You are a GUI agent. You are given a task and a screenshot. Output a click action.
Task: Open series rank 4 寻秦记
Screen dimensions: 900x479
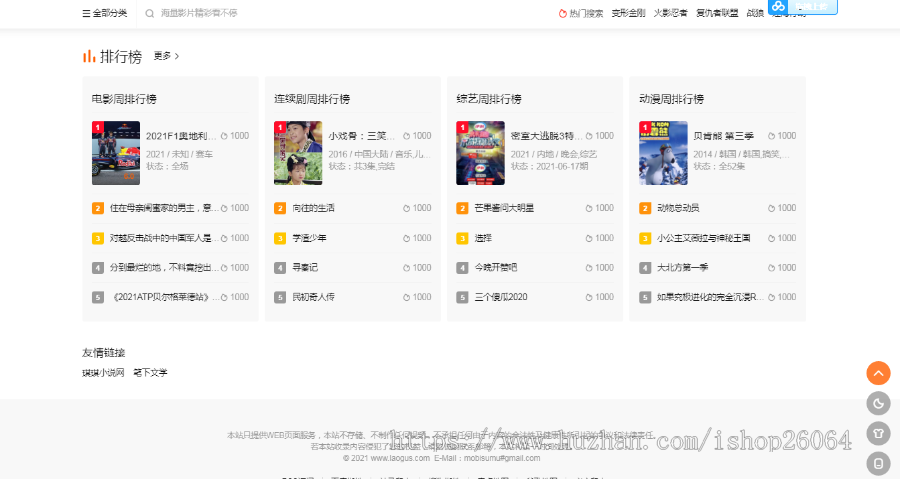[x=305, y=268]
